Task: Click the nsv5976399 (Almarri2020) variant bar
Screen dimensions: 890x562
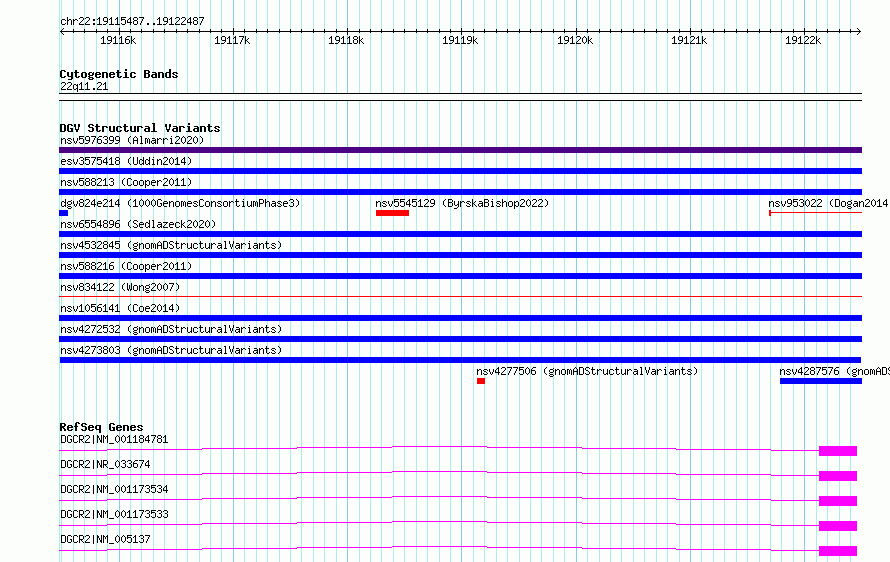Action: [x=460, y=150]
